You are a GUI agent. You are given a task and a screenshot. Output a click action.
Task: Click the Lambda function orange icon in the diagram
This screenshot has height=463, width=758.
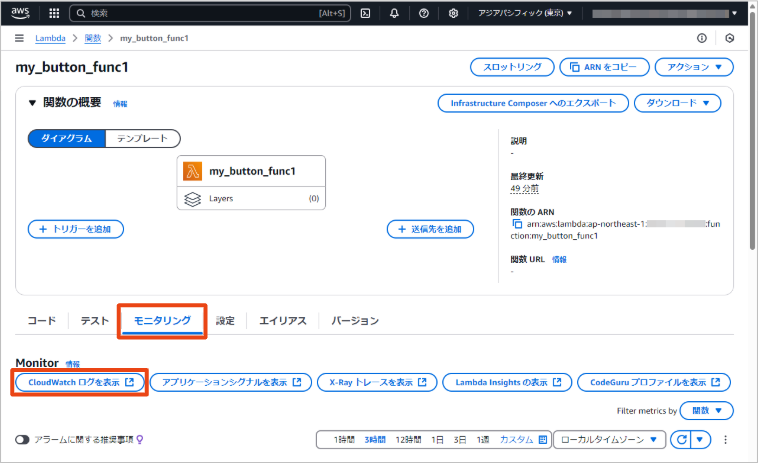coord(192,171)
